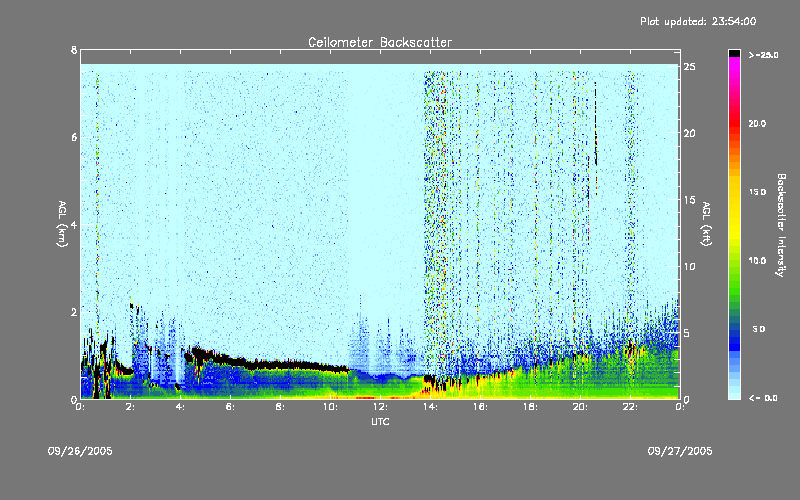Click the '2:' hour label on the x-axis
800x500 pixels.
click(x=130, y=407)
